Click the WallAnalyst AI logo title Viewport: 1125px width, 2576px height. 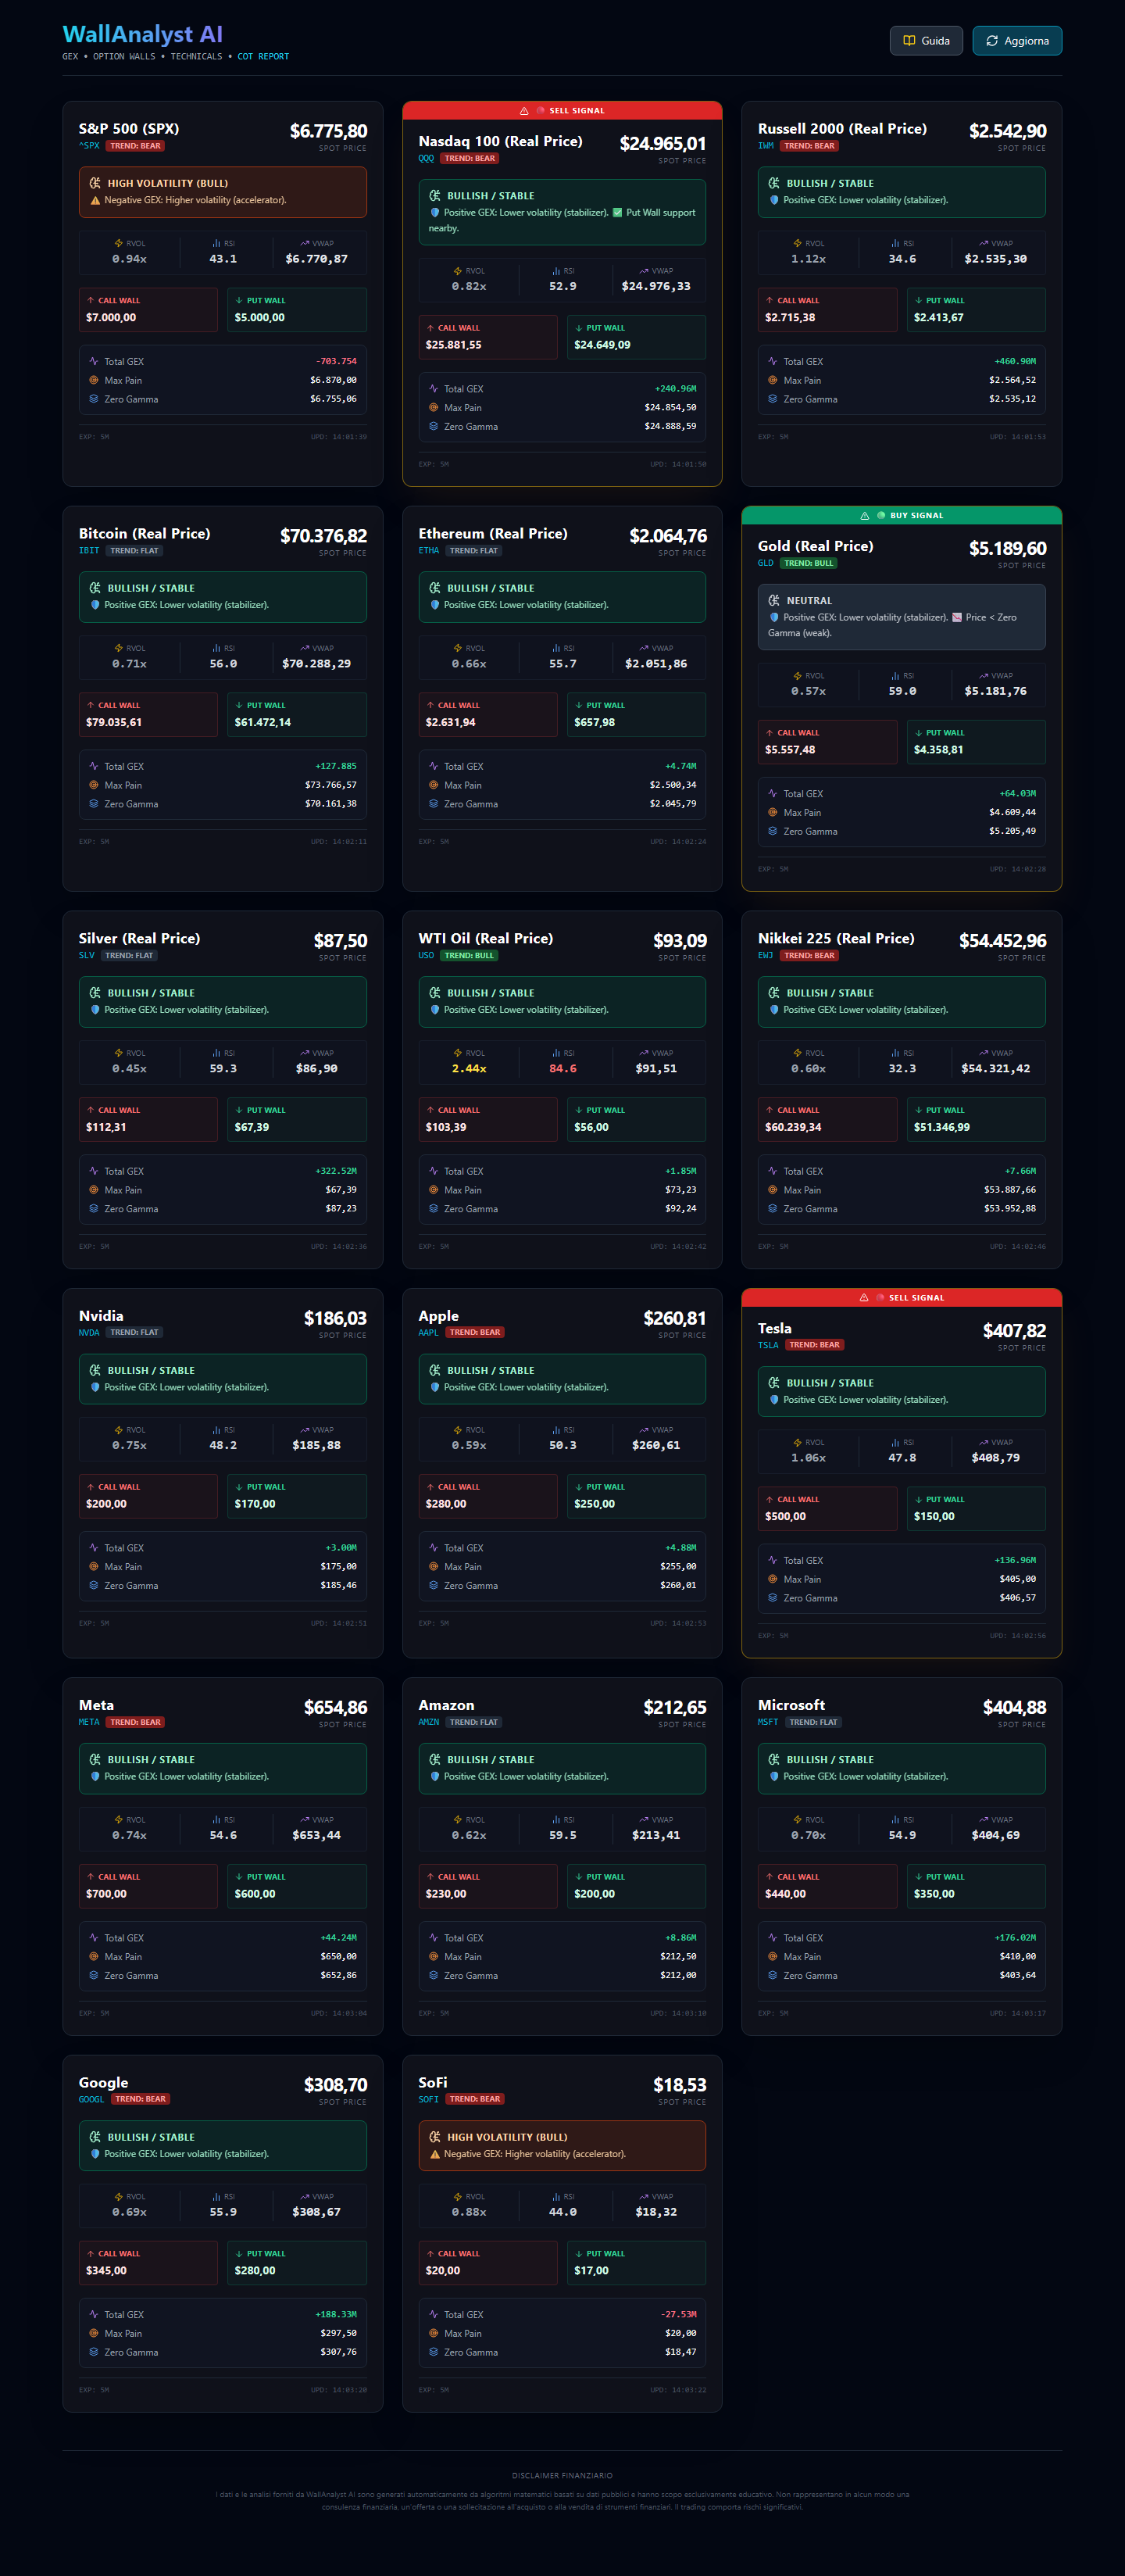tap(142, 35)
